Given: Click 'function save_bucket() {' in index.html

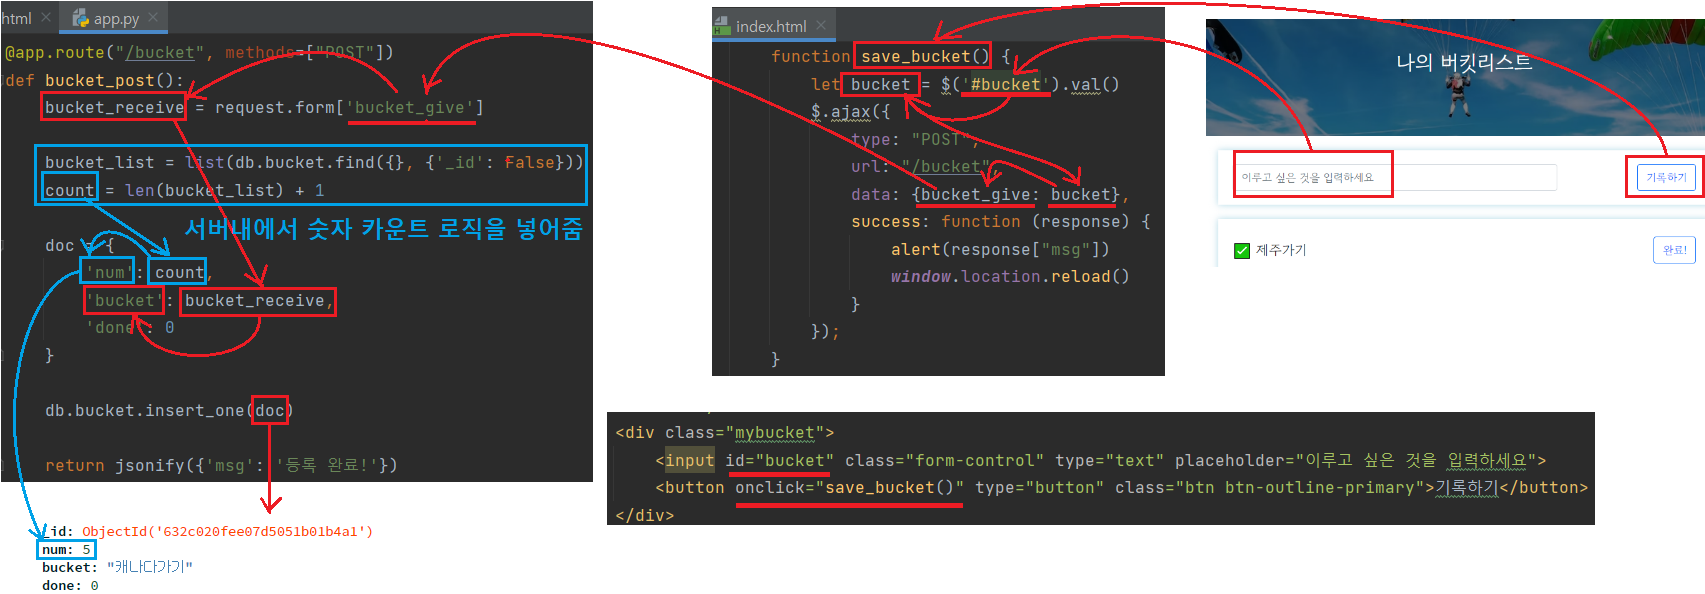Looking at the screenshot, I should (890, 57).
